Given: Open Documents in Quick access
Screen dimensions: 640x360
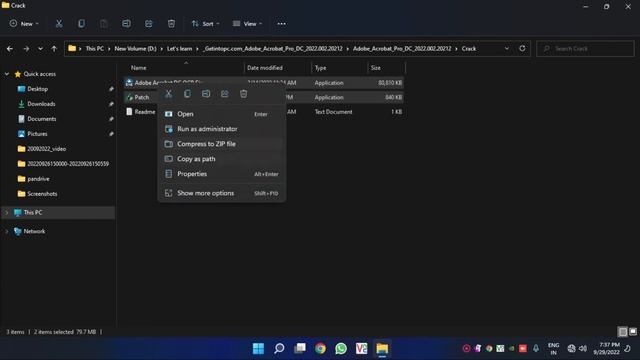Looking at the screenshot, I should pyautogui.click(x=42, y=119).
